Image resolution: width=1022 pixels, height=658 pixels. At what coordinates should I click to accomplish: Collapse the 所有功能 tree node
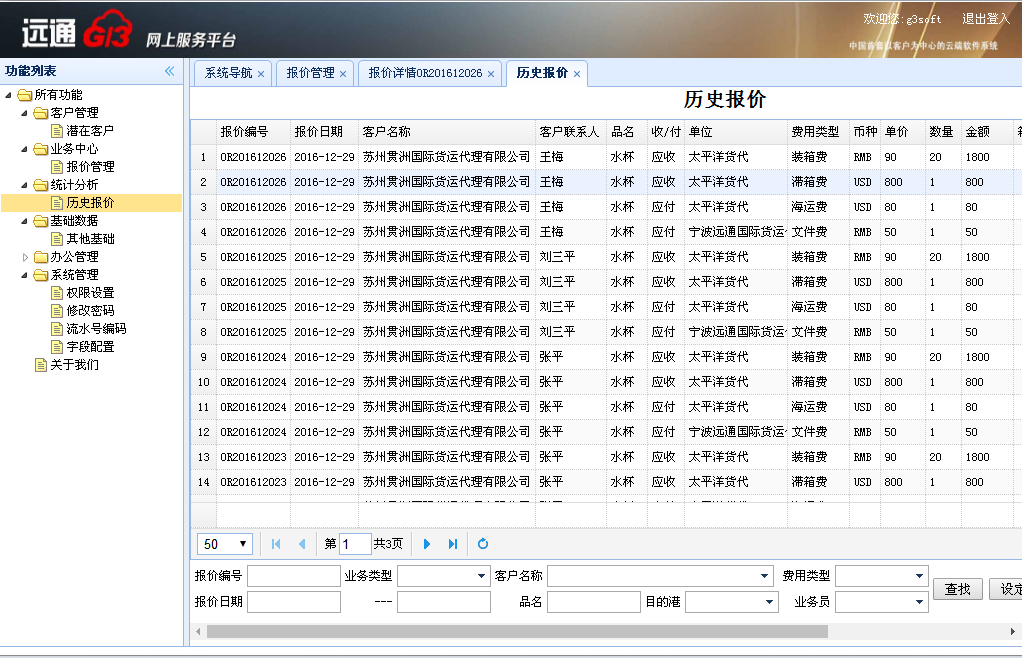point(8,95)
